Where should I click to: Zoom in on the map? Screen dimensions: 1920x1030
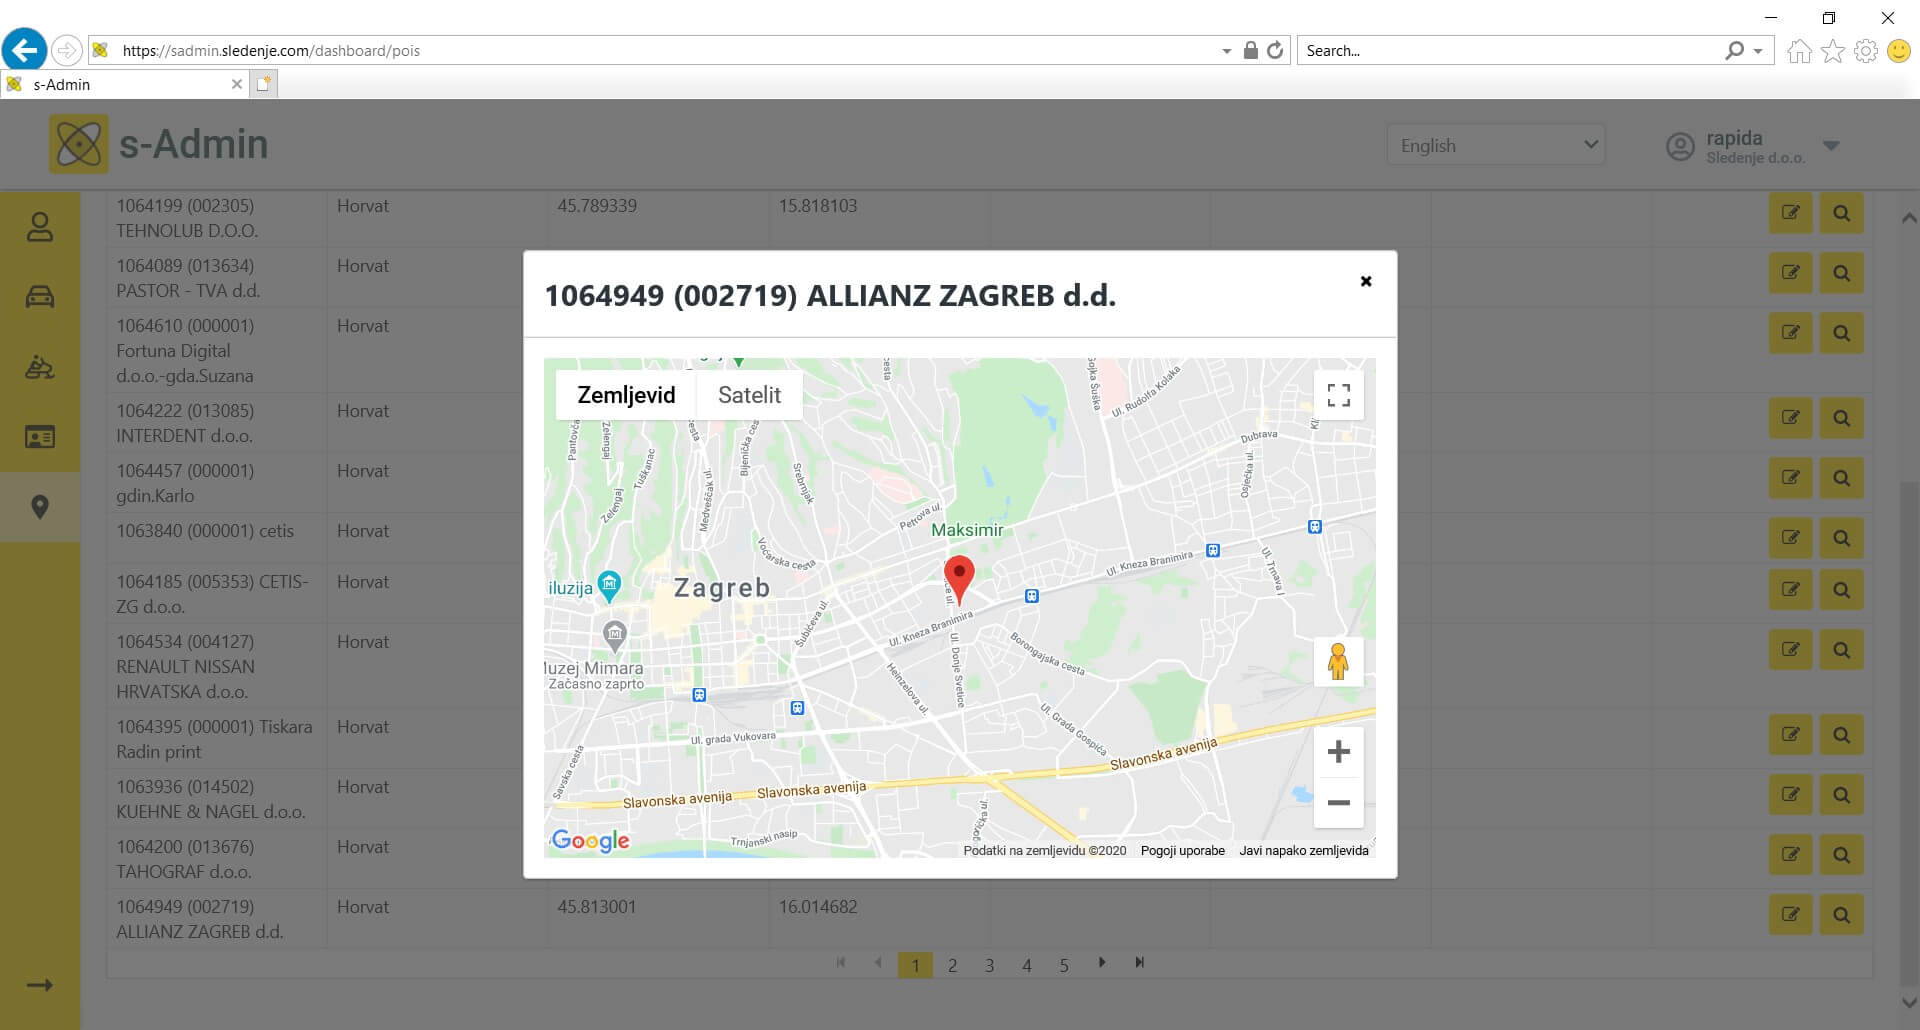point(1338,752)
